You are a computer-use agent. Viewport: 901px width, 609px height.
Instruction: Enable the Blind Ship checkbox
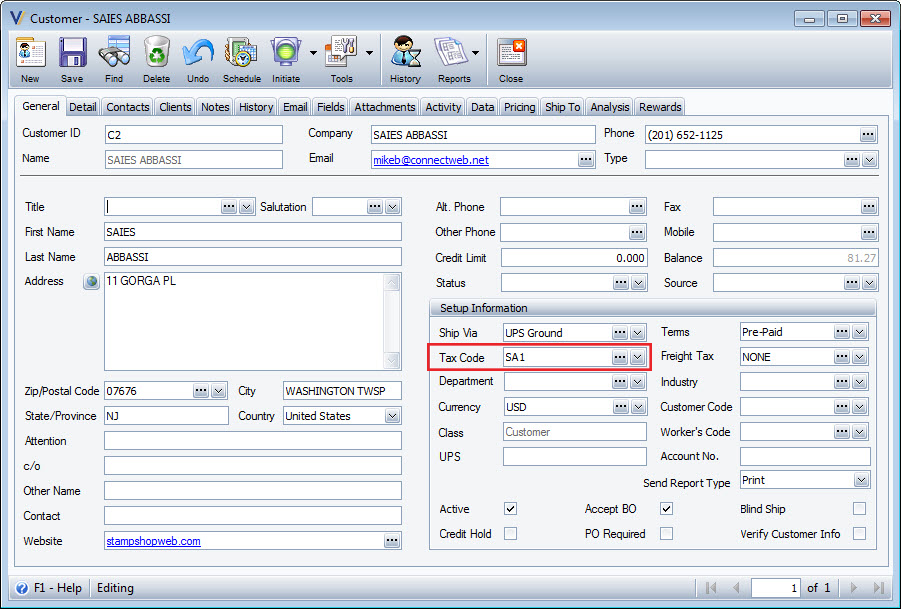tap(859, 508)
